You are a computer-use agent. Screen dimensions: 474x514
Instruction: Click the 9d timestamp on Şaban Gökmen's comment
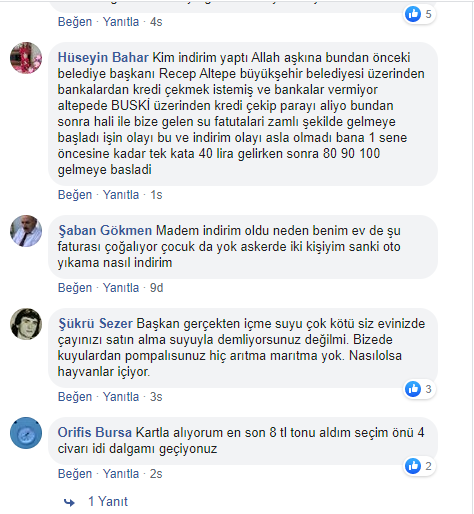click(157, 288)
